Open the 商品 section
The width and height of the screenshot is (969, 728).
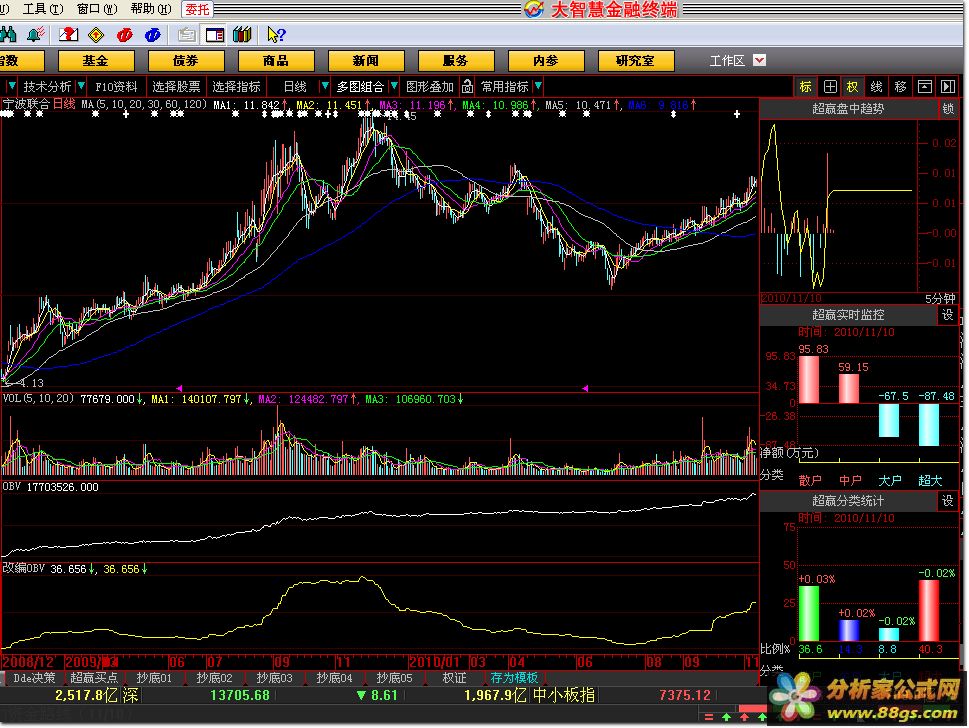click(x=276, y=61)
